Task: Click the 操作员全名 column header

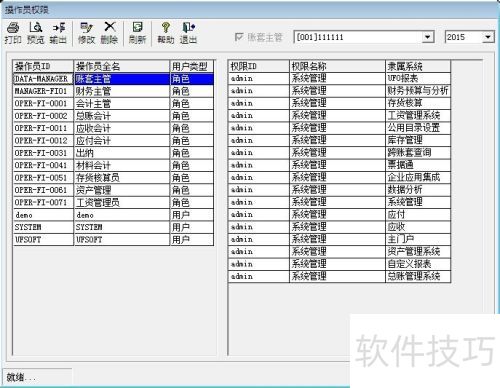Action: [122, 66]
